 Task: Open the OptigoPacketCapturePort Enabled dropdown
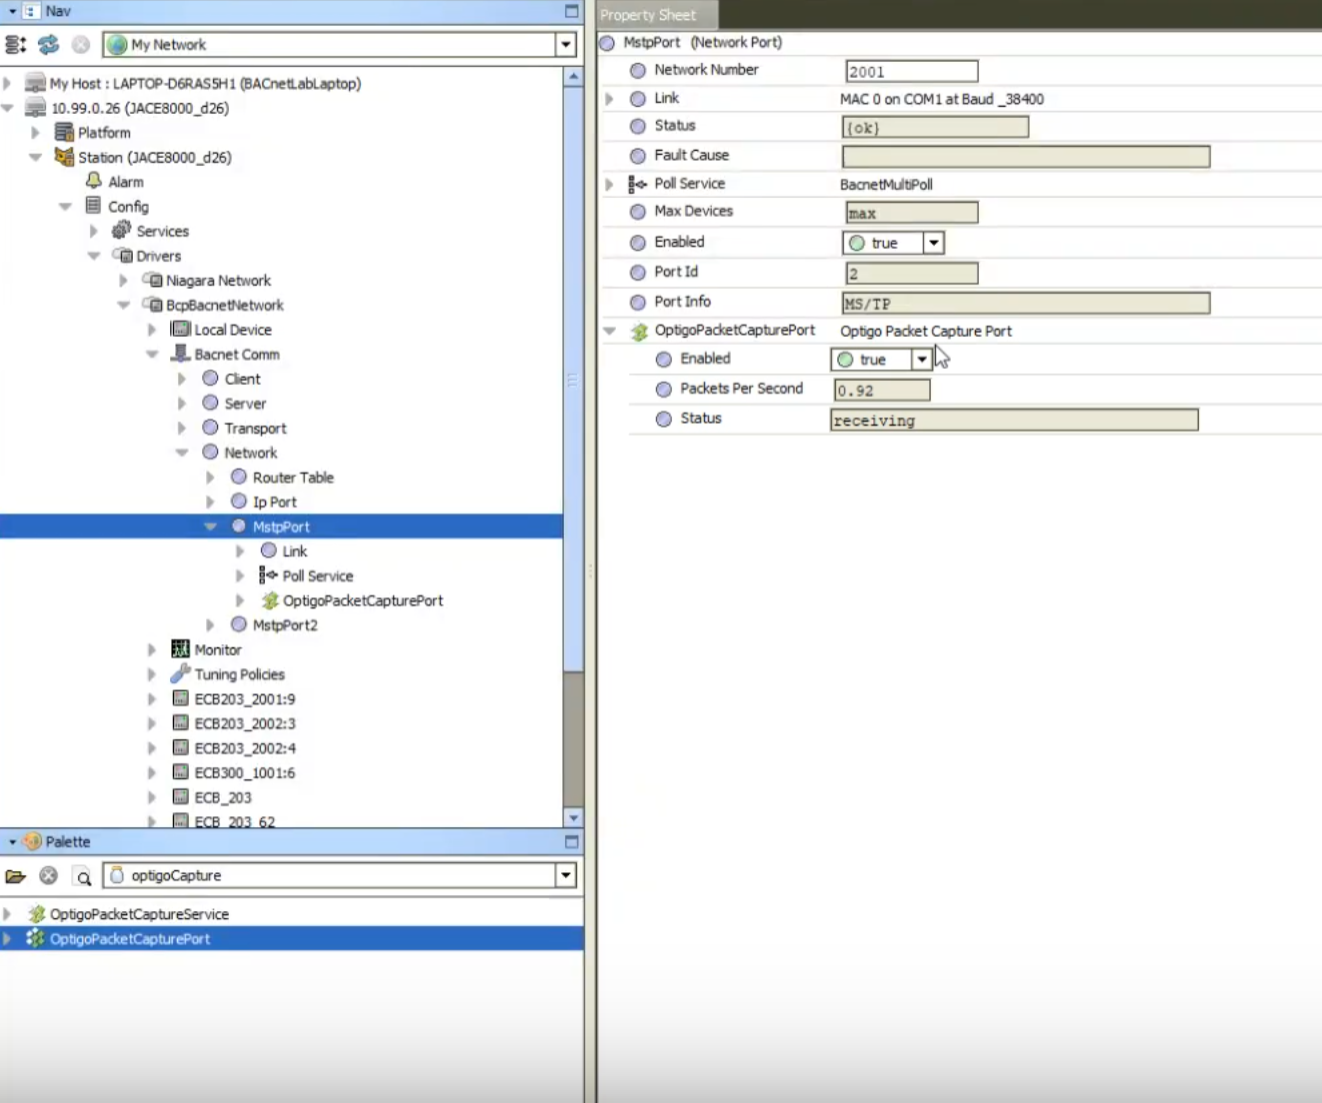pos(921,359)
